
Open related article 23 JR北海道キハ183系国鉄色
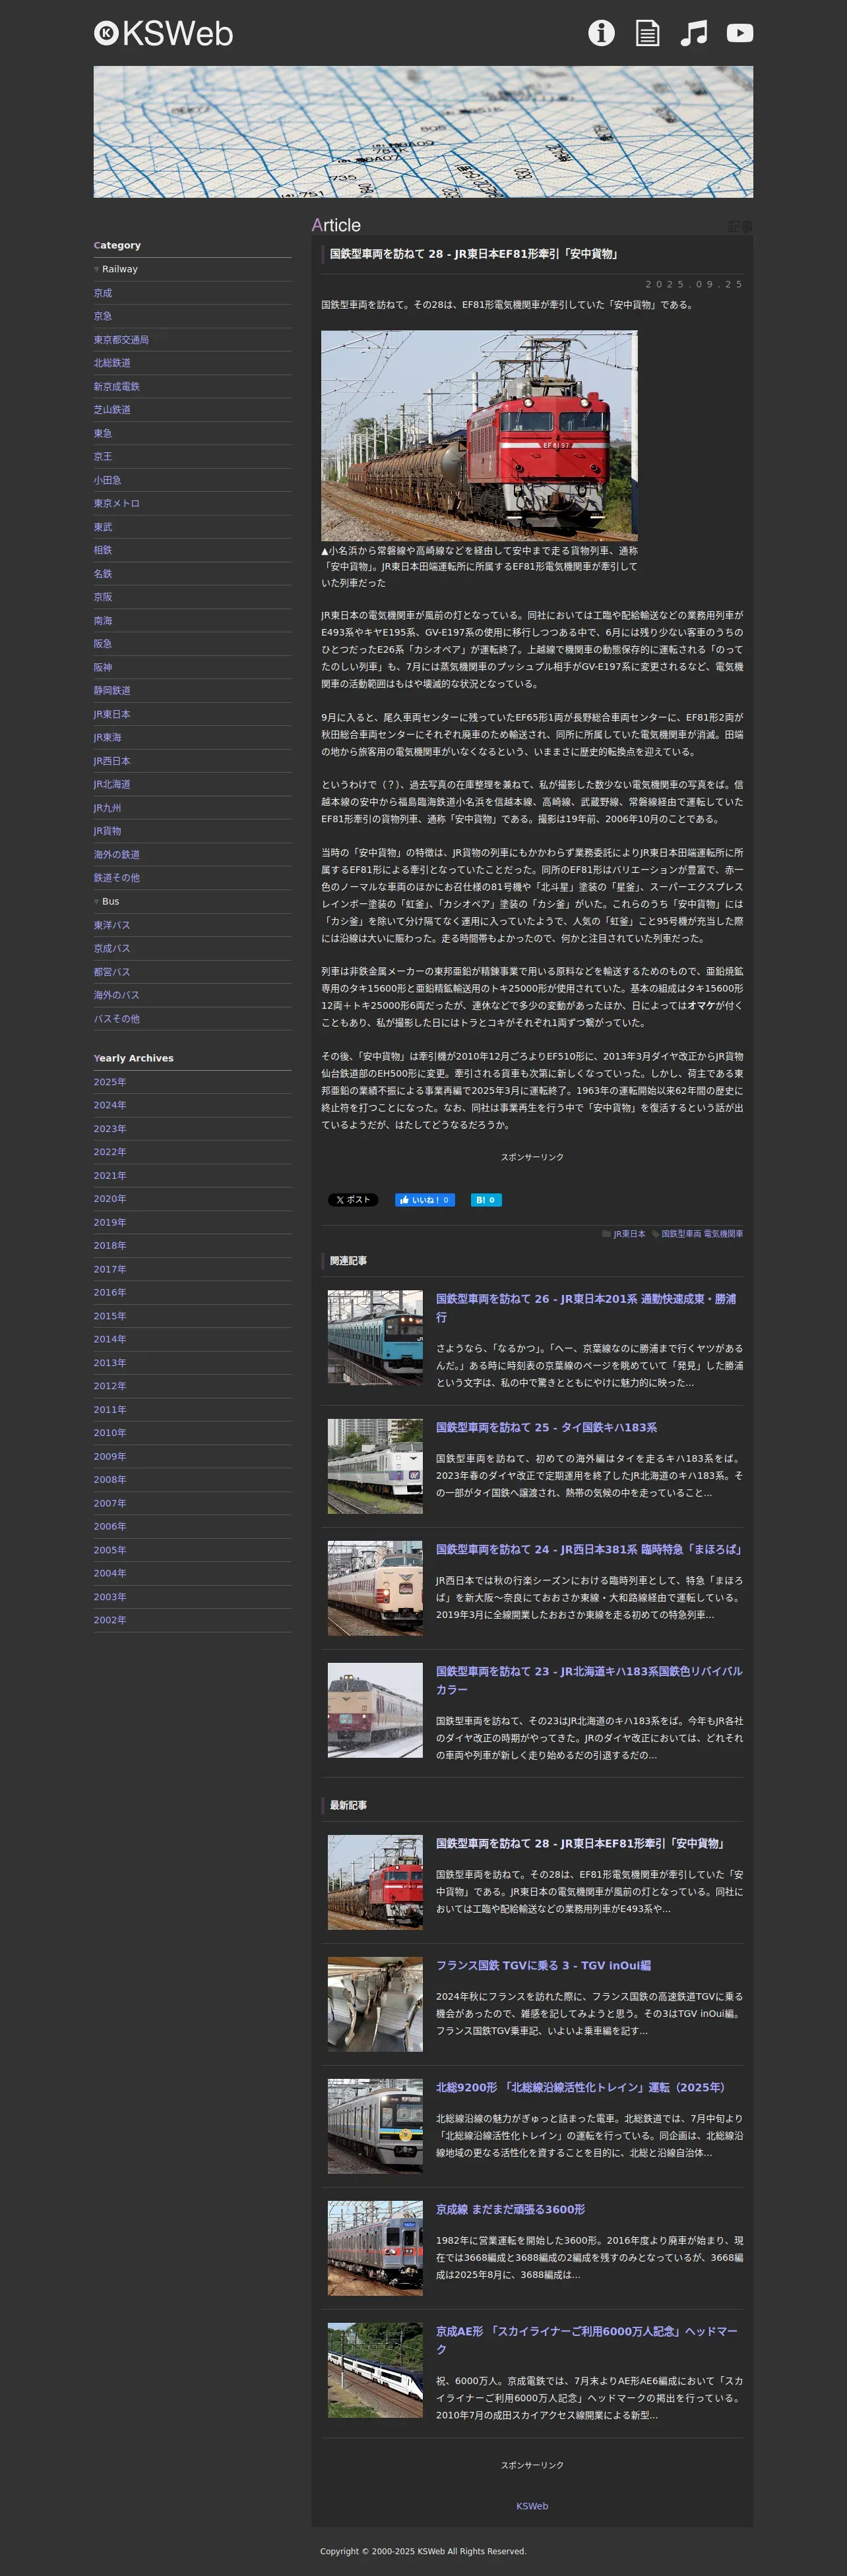tap(589, 1680)
